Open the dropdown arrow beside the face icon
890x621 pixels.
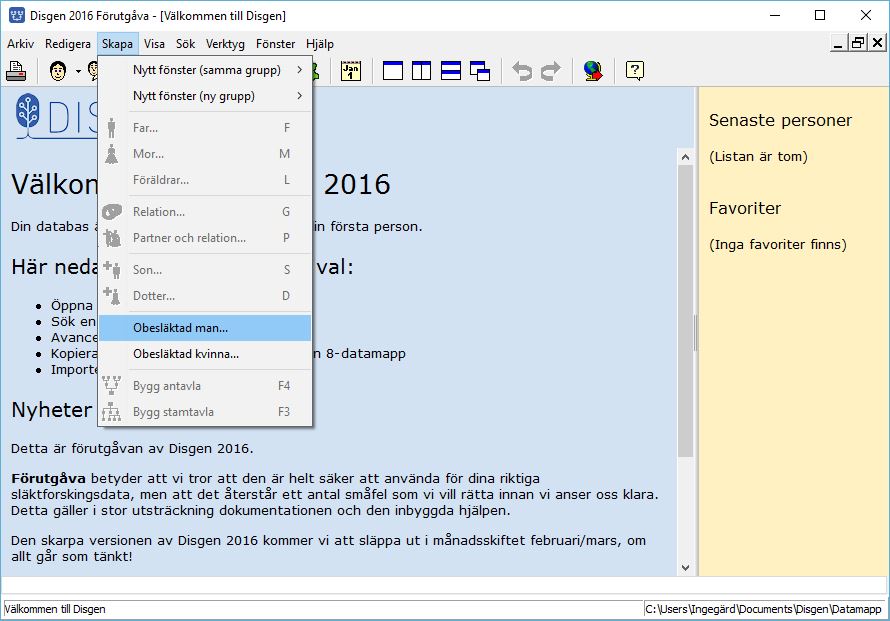[78, 72]
